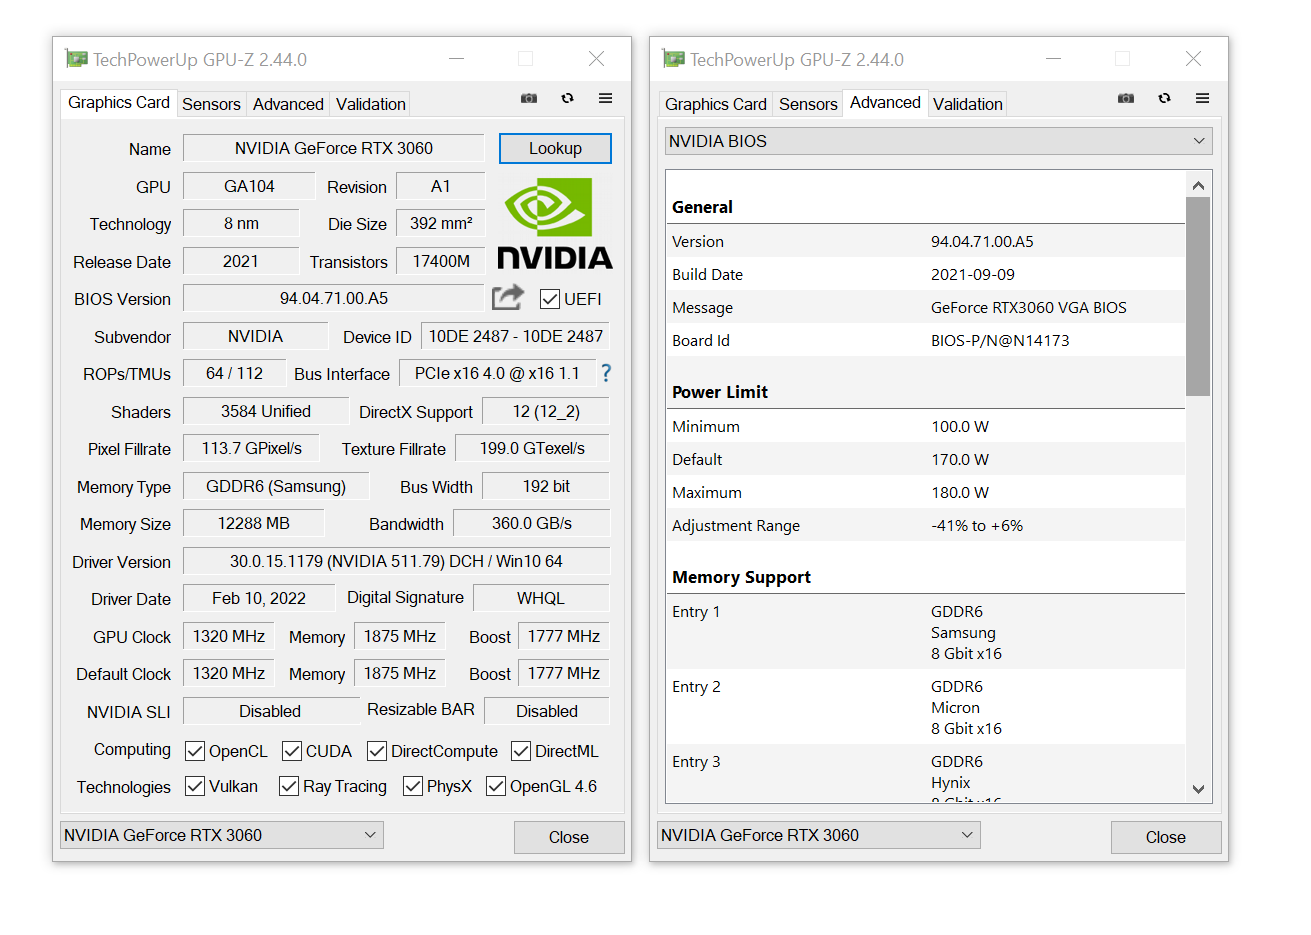Click the refresh icon in right window

click(1164, 98)
